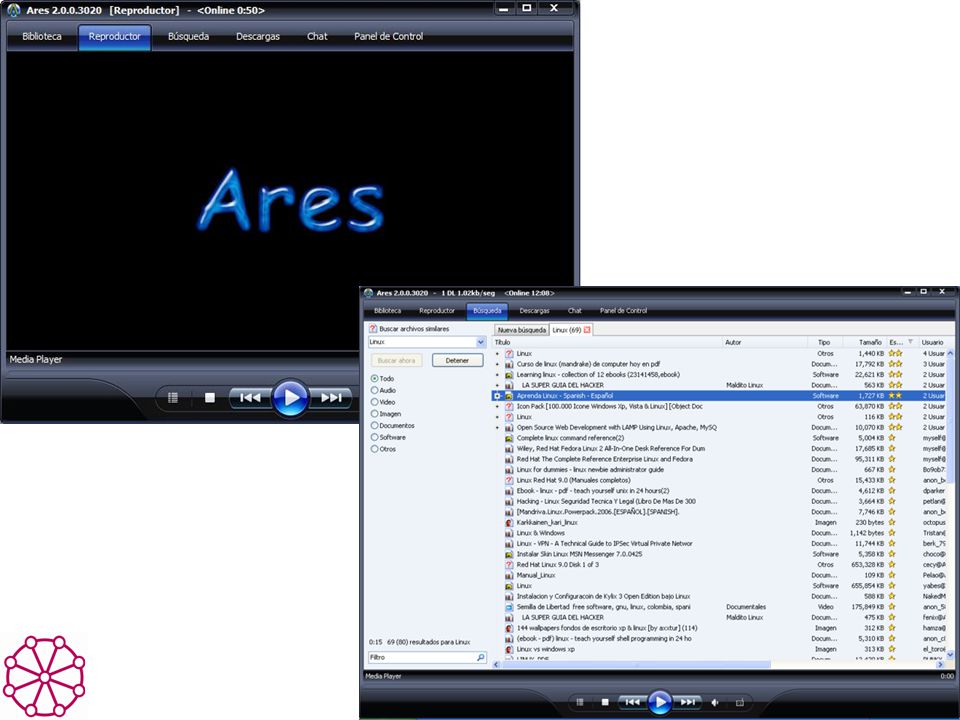Select the Documentos radio button
The height and width of the screenshot is (720, 960).
tap(374, 426)
